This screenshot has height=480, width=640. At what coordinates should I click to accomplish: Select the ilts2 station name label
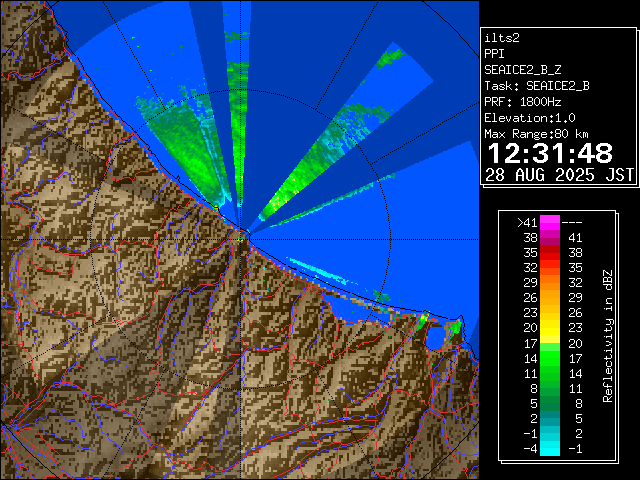point(503,37)
